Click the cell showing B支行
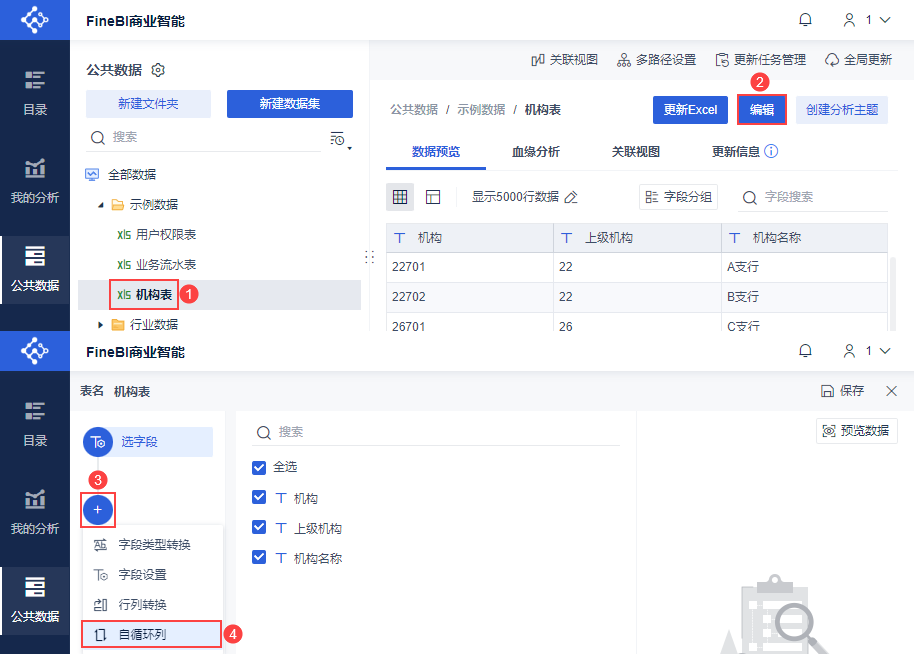Image resolution: width=914 pixels, height=654 pixels. click(x=804, y=297)
